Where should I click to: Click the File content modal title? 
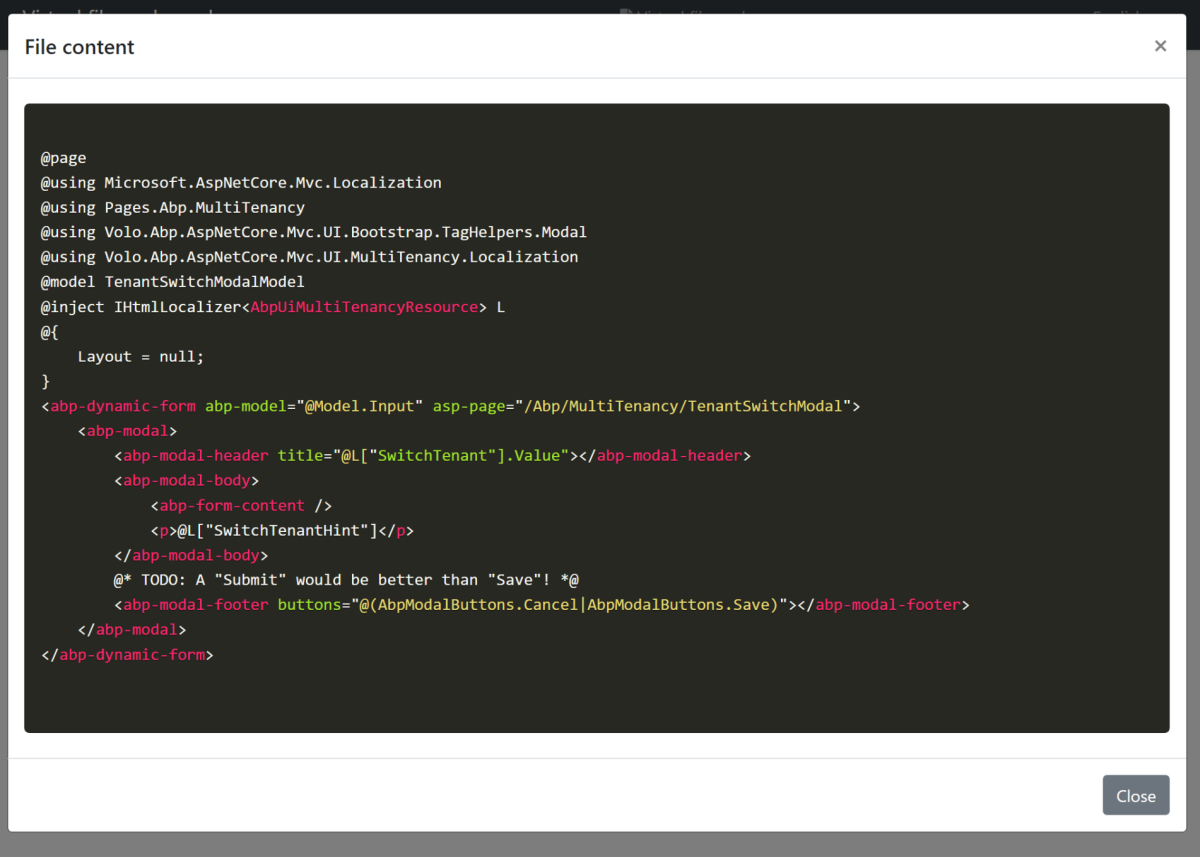tap(80, 47)
